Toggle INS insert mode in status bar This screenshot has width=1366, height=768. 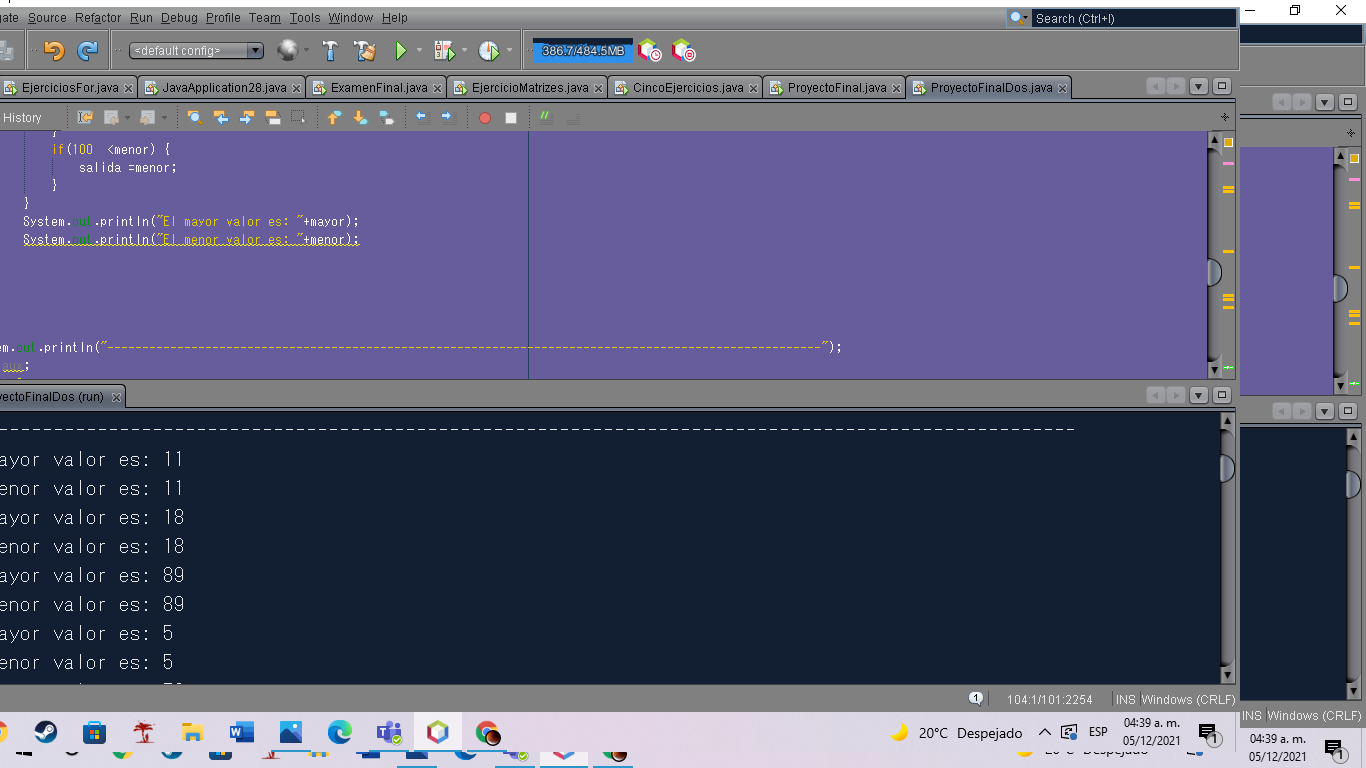[1126, 699]
